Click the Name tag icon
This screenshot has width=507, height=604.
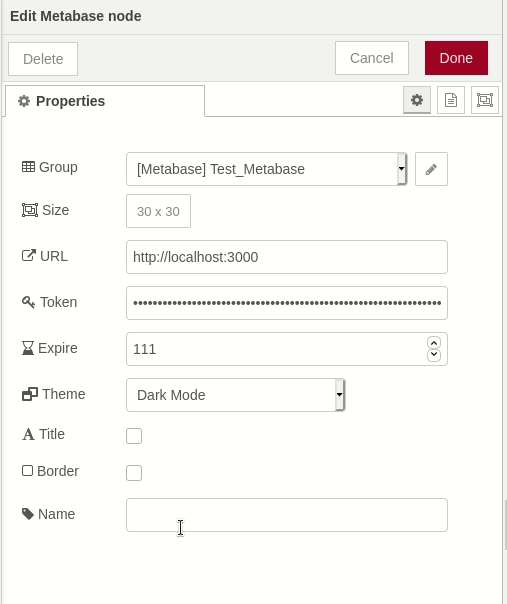click(28, 514)
